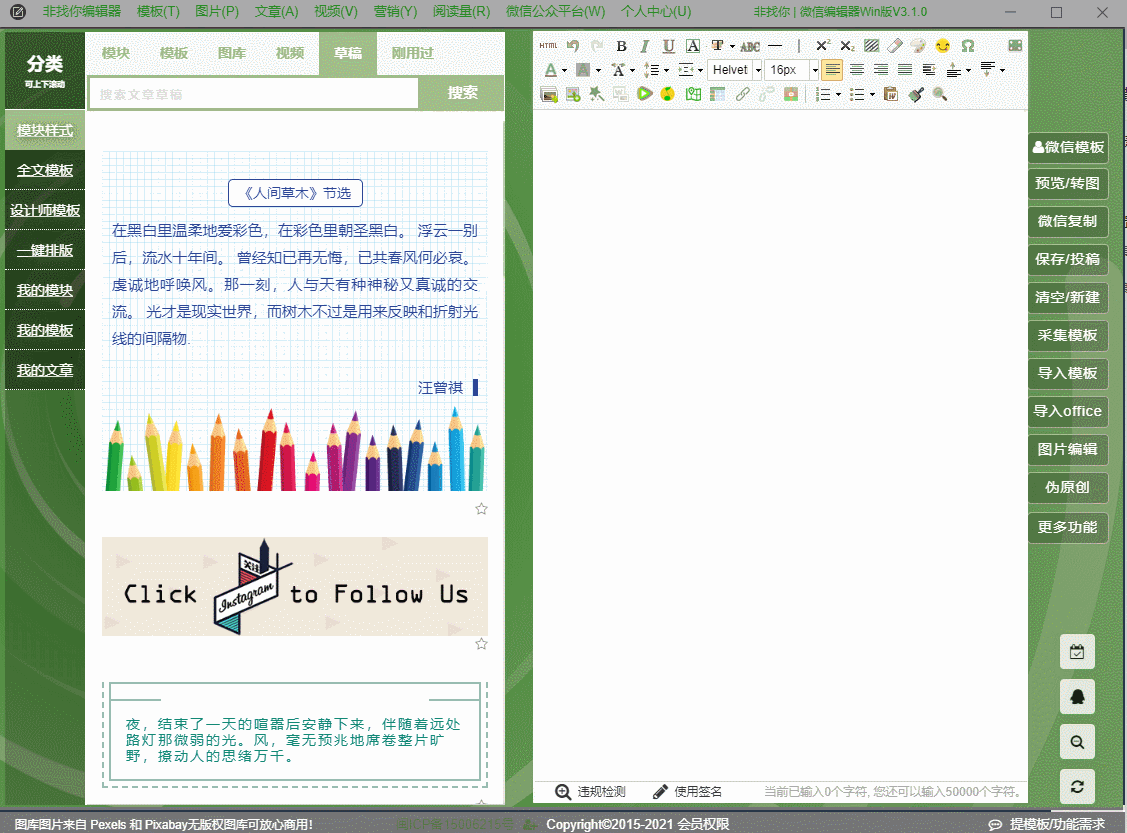Favorite the pencil template with star
The width and height of the screenshot is (1127, 833).
tap(482, 509)
